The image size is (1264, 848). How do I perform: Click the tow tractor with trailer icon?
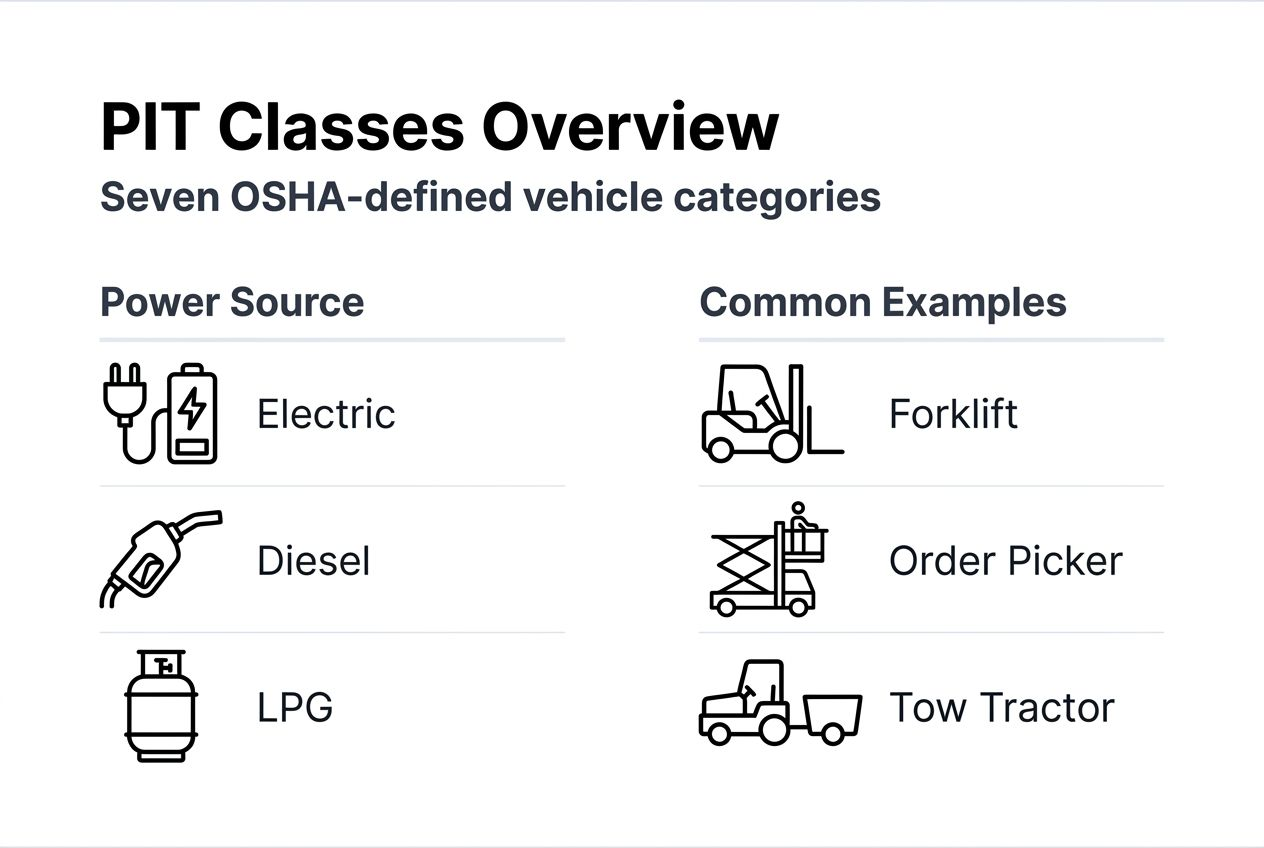[x=779, y=704]
